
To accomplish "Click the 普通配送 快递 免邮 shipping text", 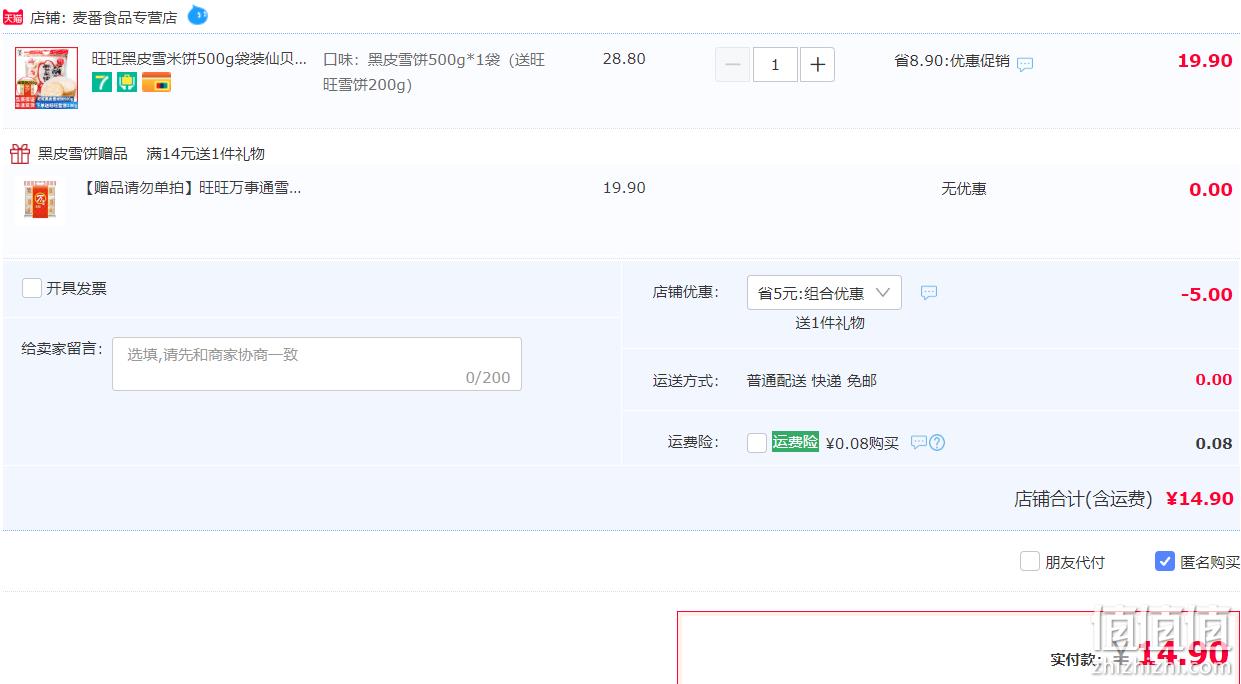I will click(x=812, y=380).
